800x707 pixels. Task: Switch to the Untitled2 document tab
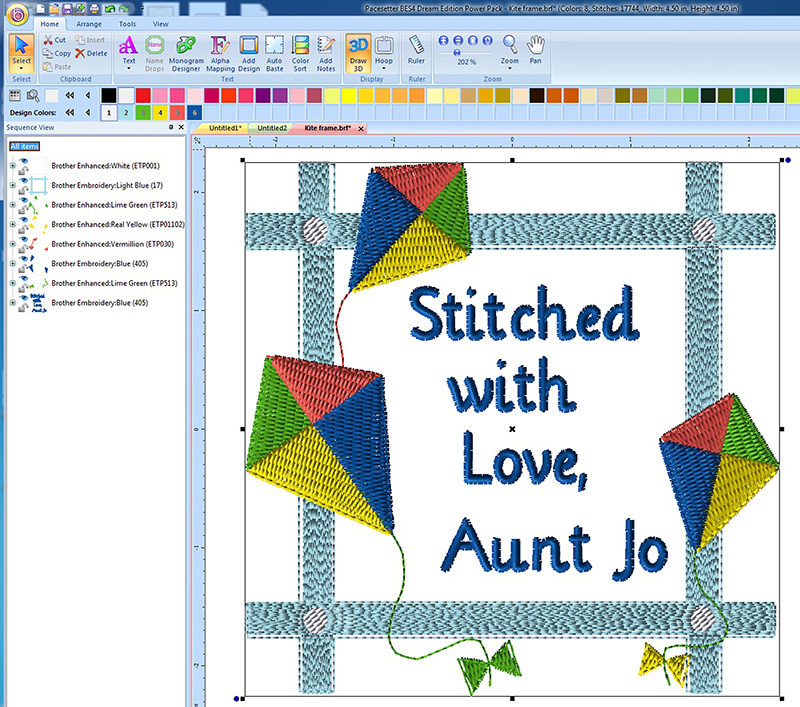click(271, 129)
